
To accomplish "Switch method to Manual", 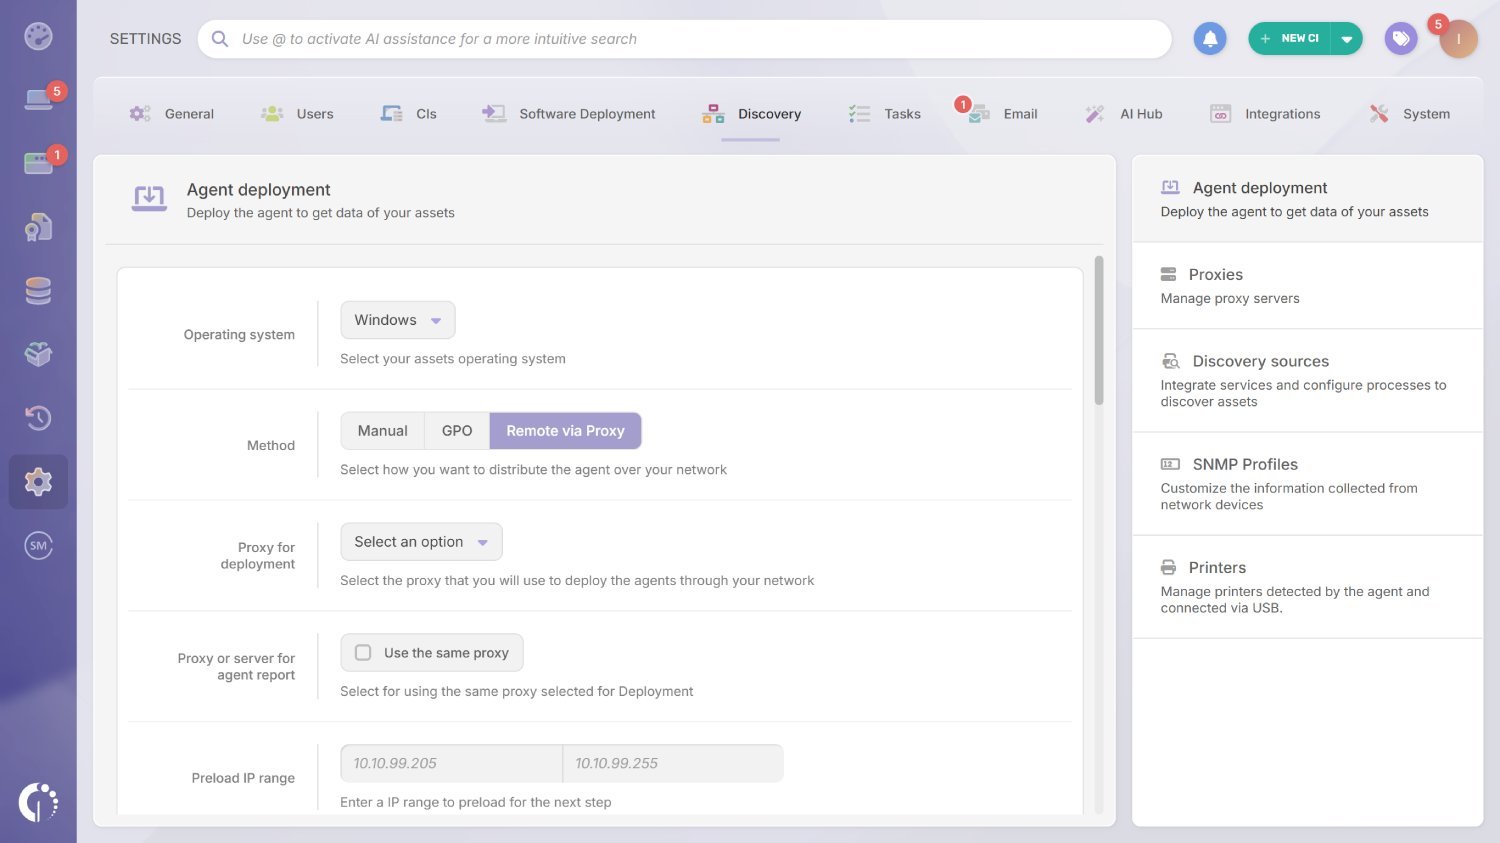I will [382, 430].
